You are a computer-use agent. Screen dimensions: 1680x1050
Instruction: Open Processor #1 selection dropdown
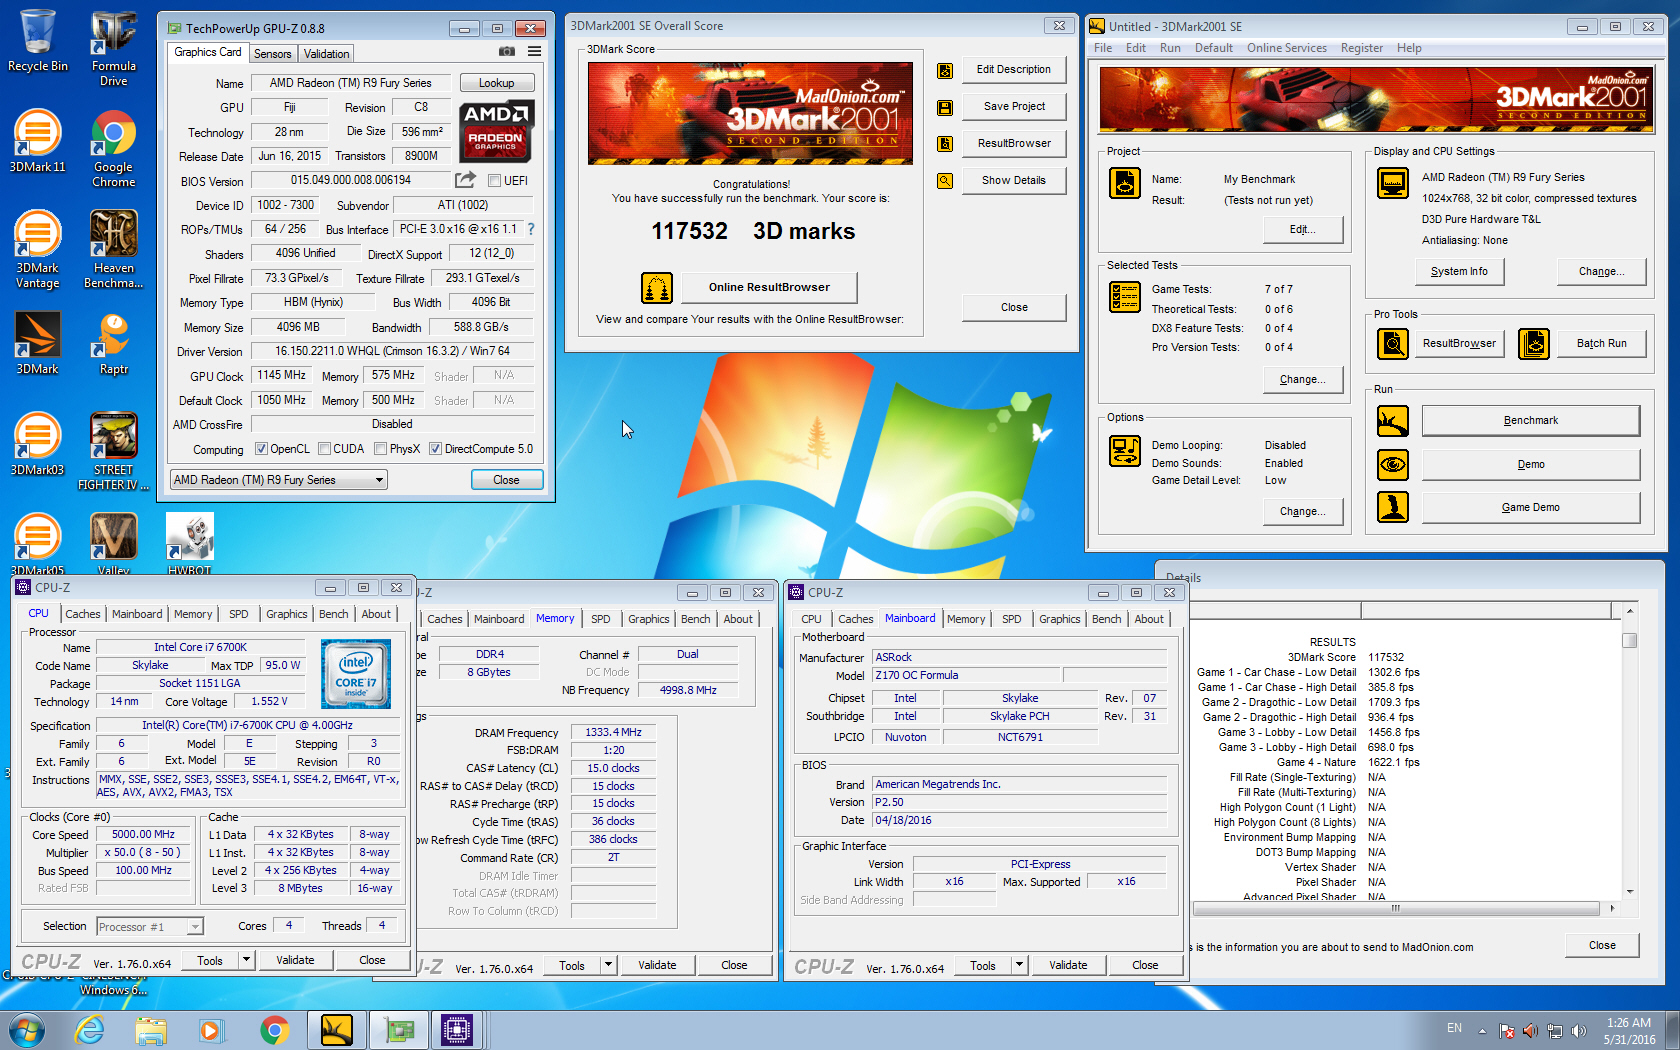(150, 927)
